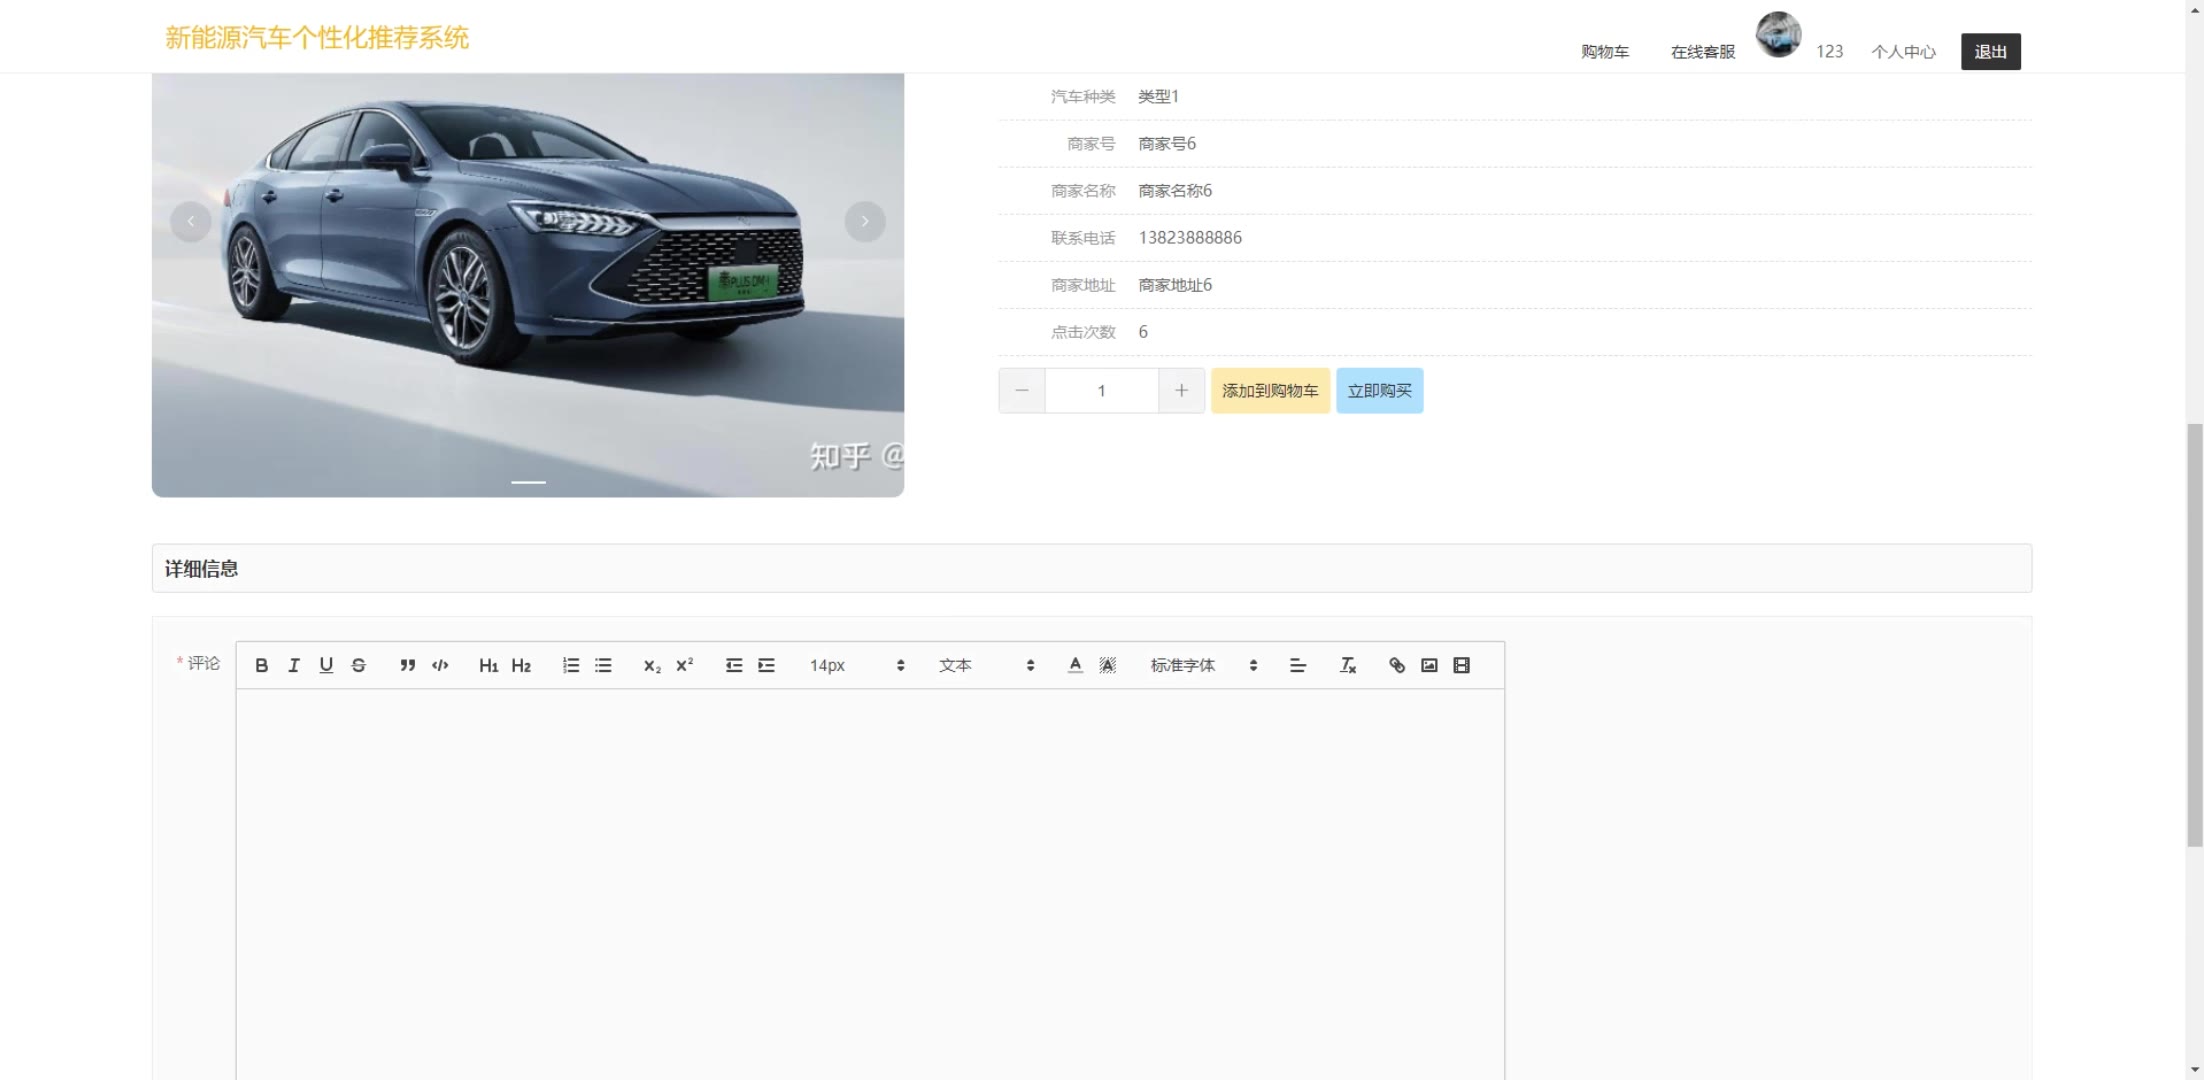Viewport: 2204px width, 1080px height.
Task: Toggle italic formatting in comment editor
Action: [294, 665]
